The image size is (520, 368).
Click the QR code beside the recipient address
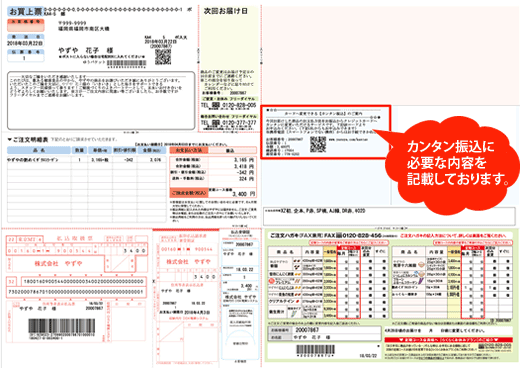pos(163,57)
